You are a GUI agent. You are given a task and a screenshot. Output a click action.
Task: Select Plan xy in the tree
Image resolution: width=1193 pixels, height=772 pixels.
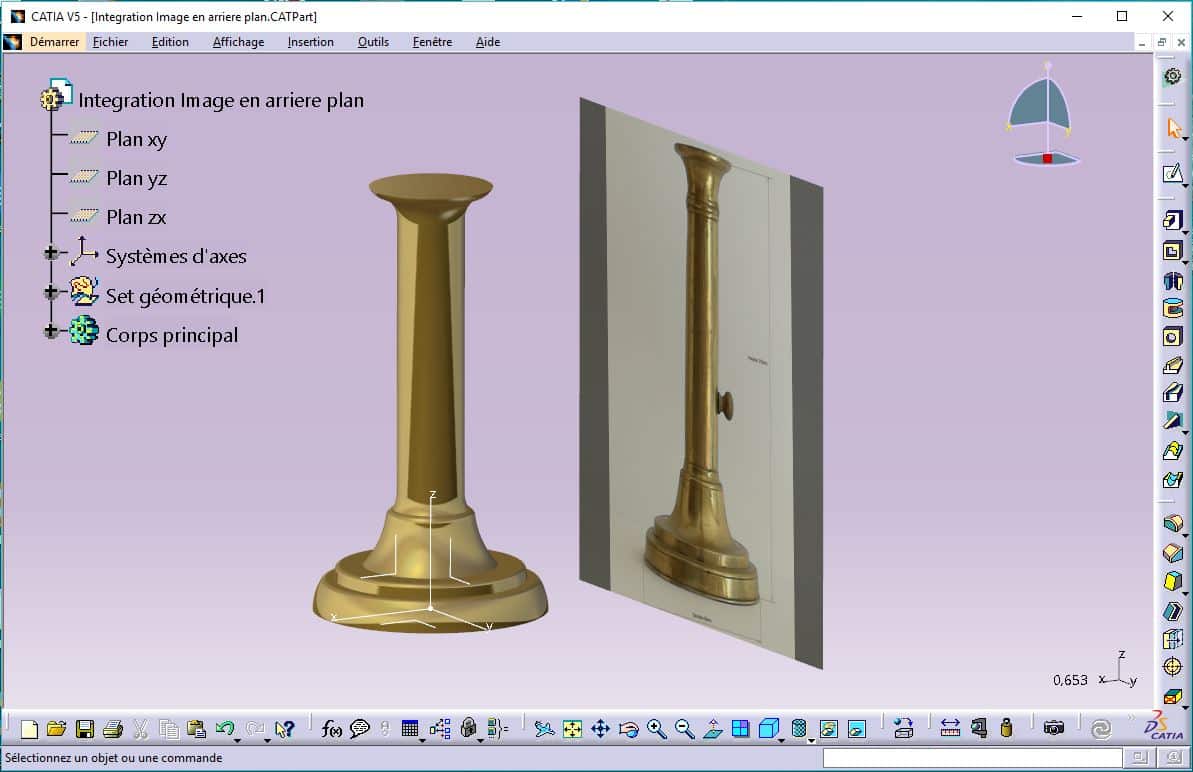(136, 139)
